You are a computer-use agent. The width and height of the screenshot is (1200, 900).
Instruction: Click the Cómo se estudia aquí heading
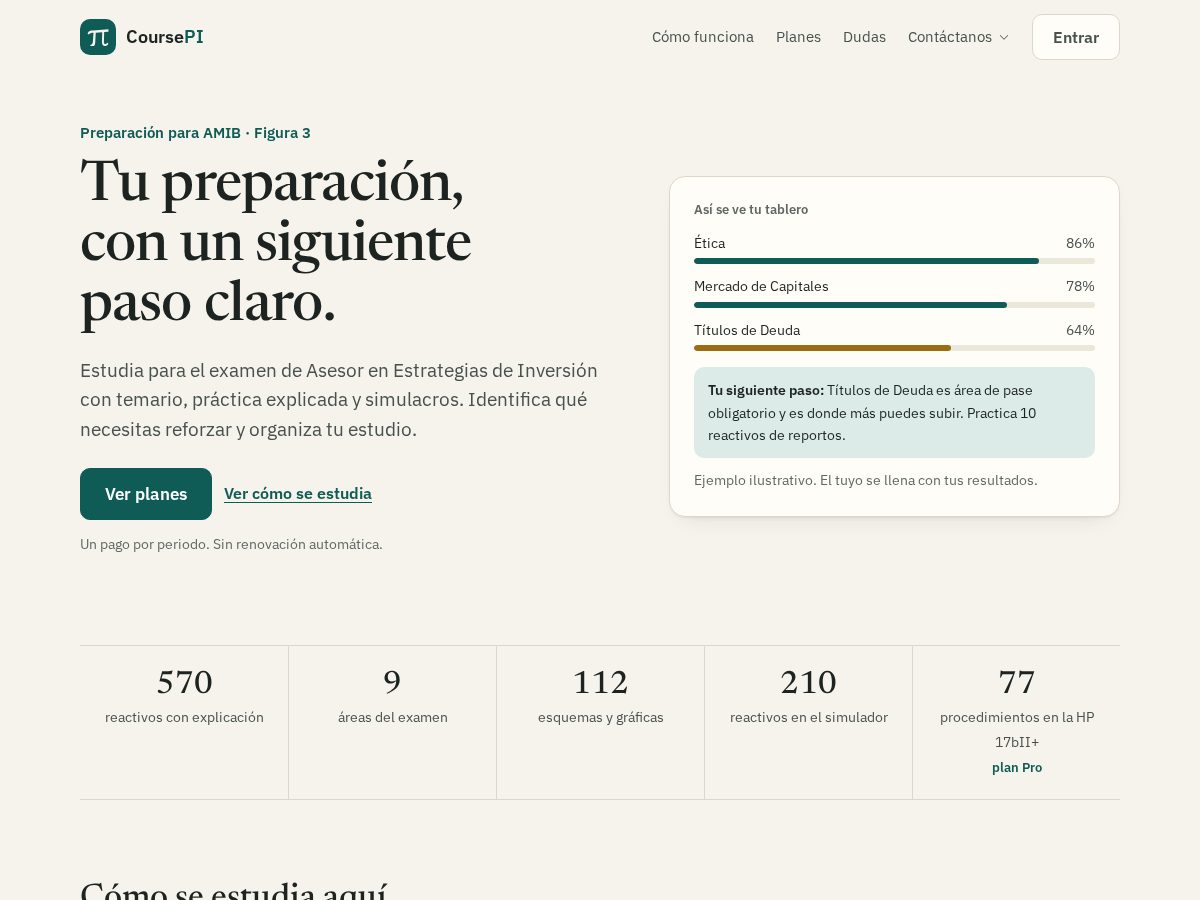(x=233, y=890)
